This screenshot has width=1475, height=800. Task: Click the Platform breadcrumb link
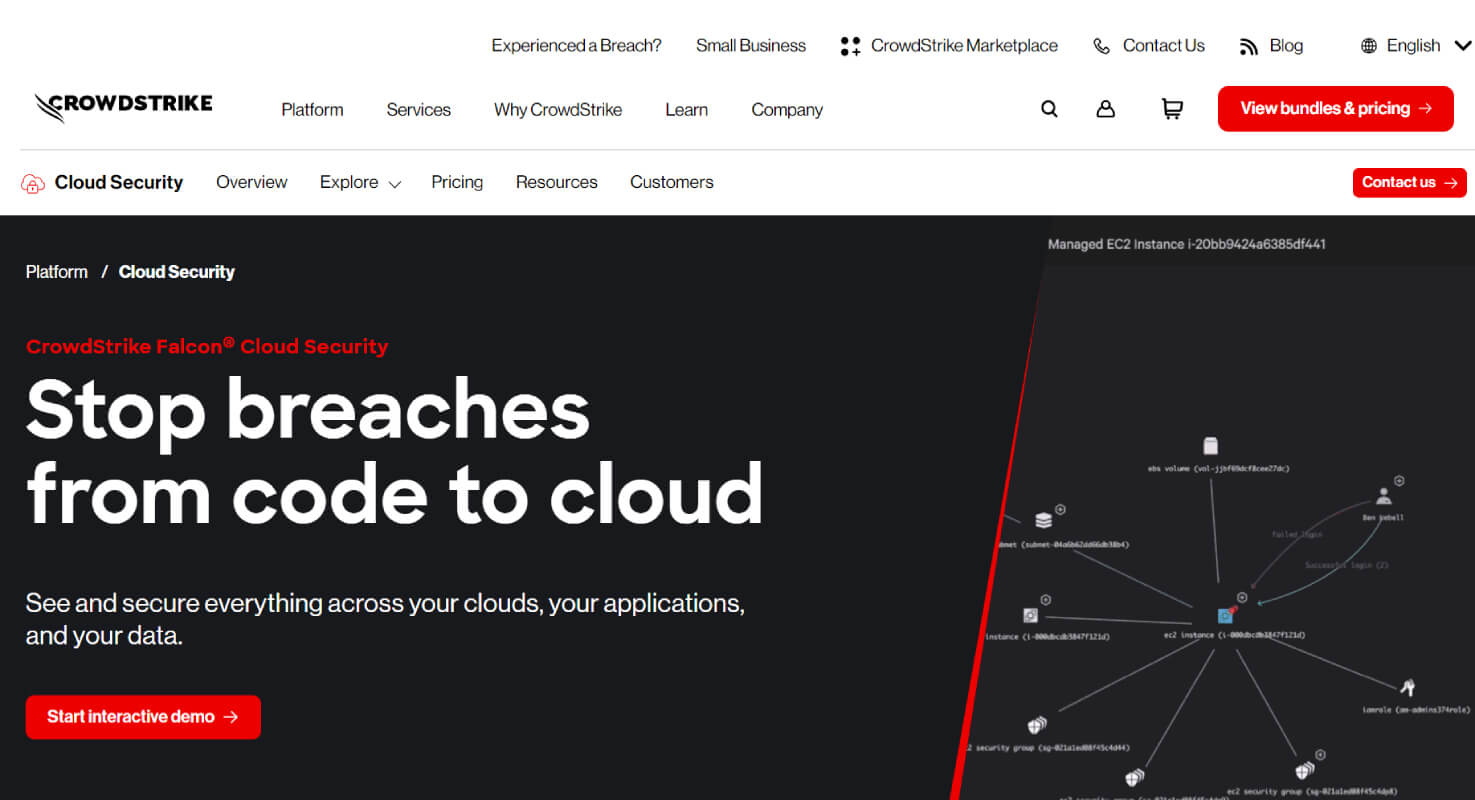pos(57,272)
